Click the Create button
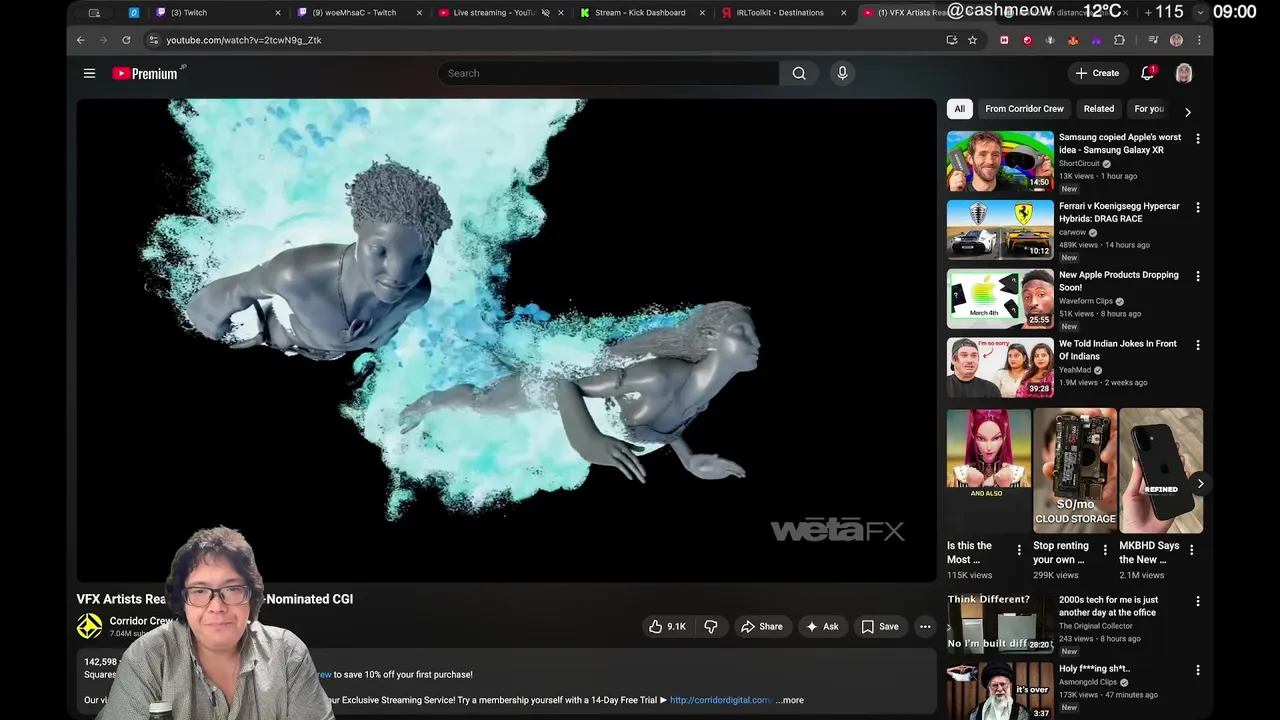The height and width of the screenshot is (720, 1280). pyautogui.click(x=1097, y=73)
